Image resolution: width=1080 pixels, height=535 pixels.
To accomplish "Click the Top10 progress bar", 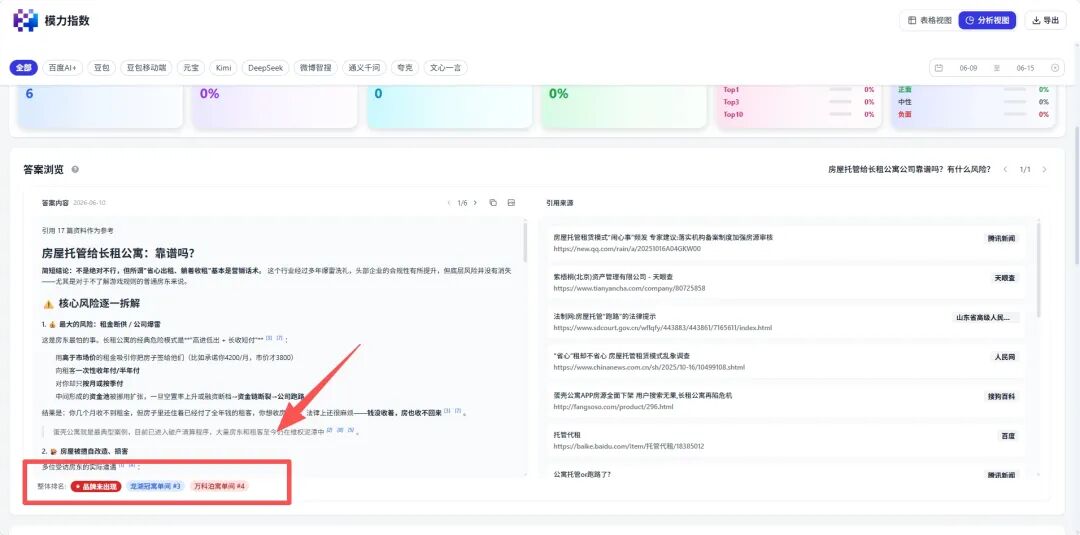I will 840,114.
